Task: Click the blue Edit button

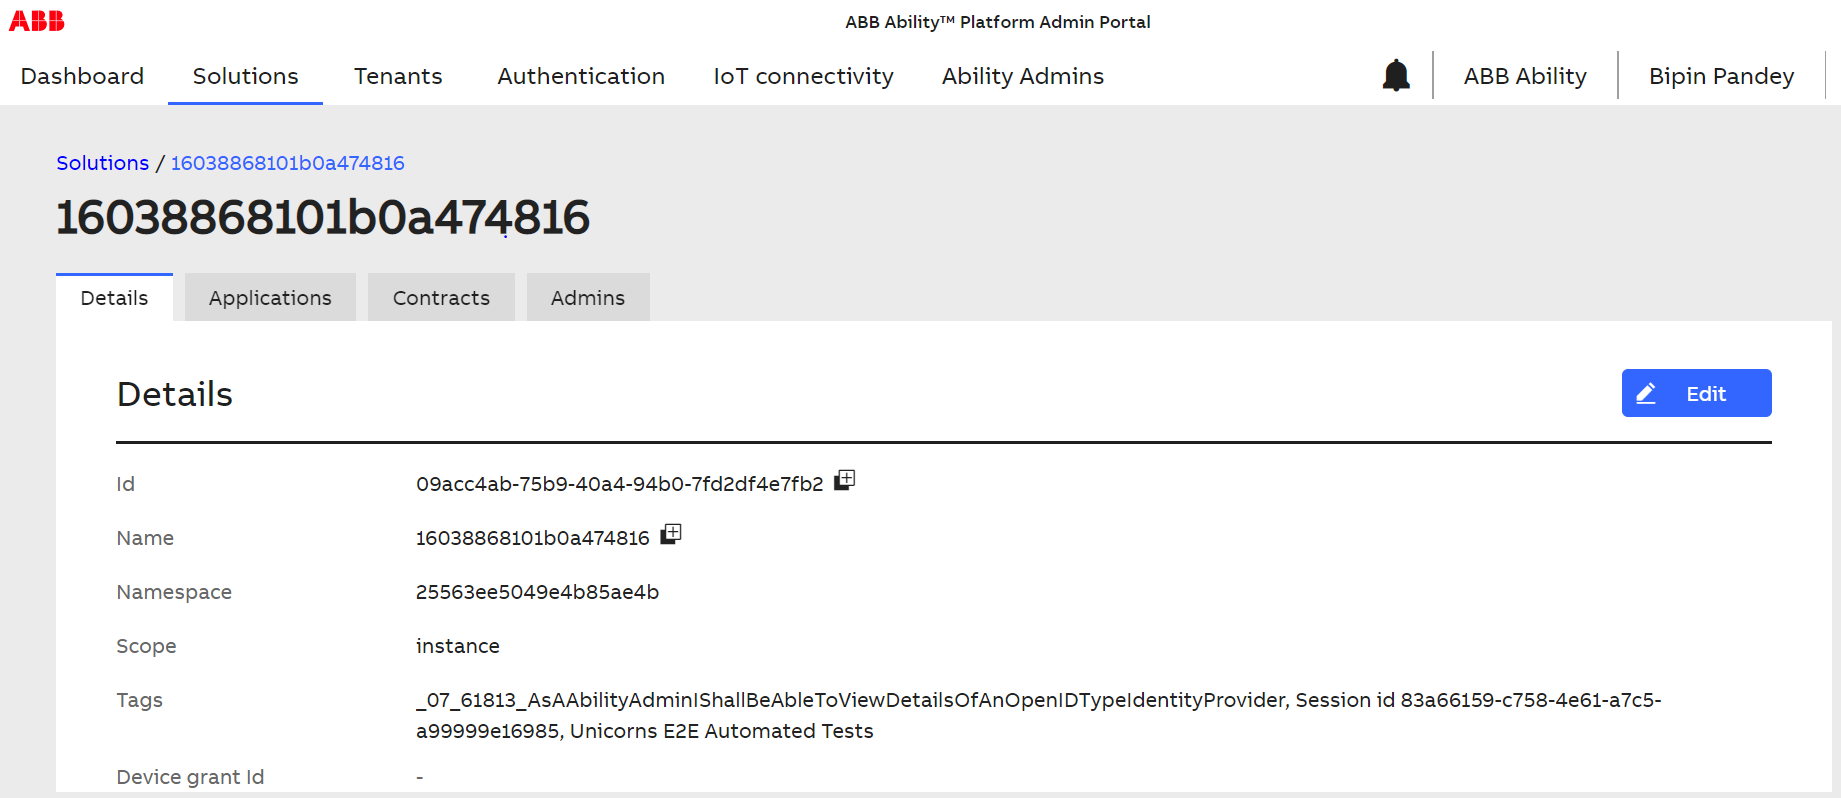Action: 1696,393
